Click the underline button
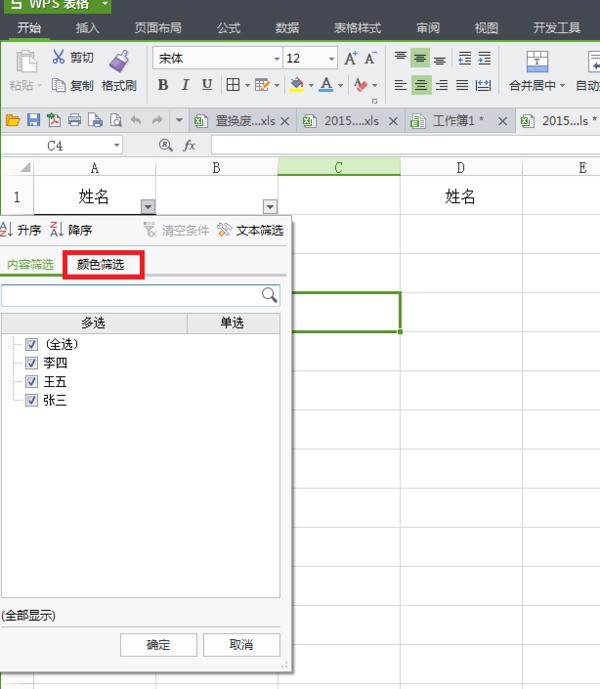This screenshot has width=600, height=689. pyautogui.click(x=207, y=85)
